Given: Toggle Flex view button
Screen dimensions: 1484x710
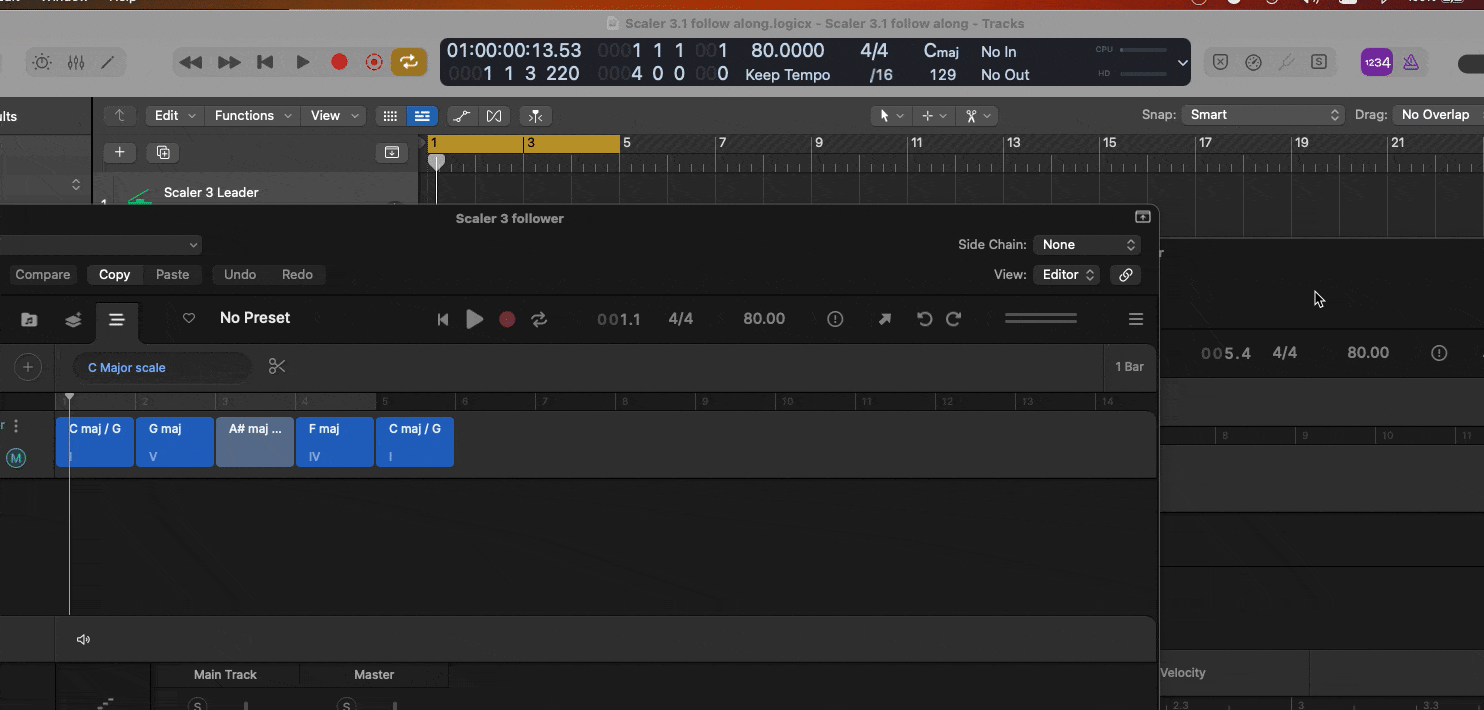Looking at the screenshot, I should coord(494,116).
